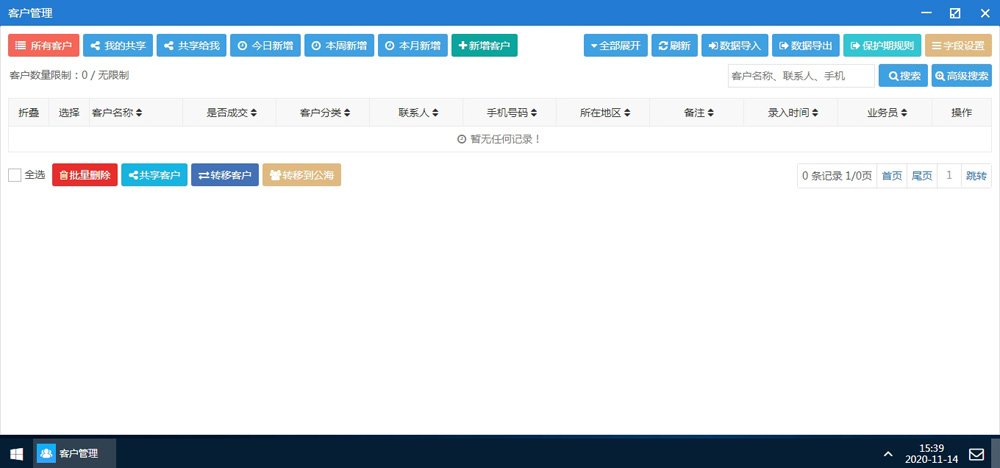Click the 搜索 search button
This screenshot has width=1000, height=468.
pos(902,76)
